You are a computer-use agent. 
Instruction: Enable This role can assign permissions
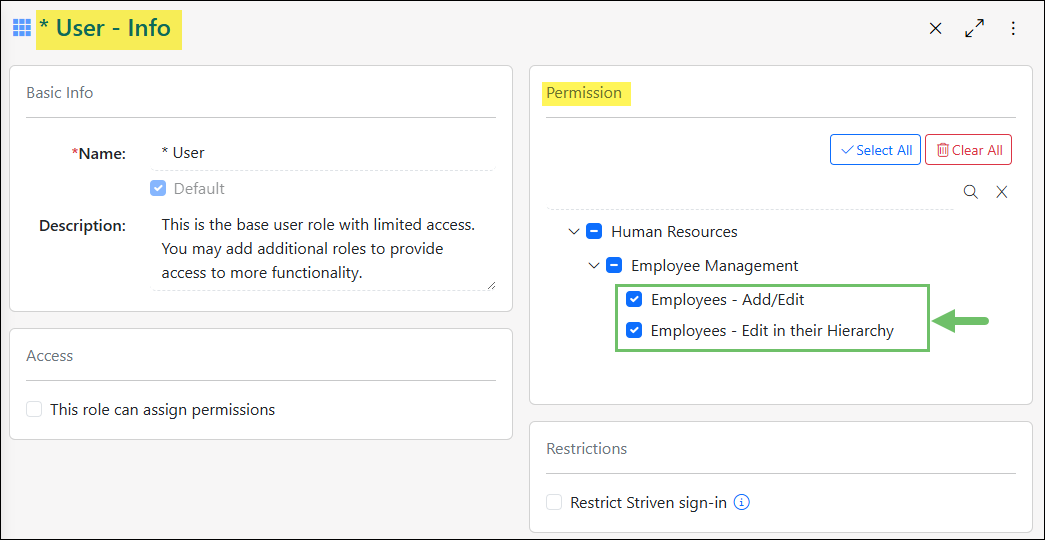(34, 409)
